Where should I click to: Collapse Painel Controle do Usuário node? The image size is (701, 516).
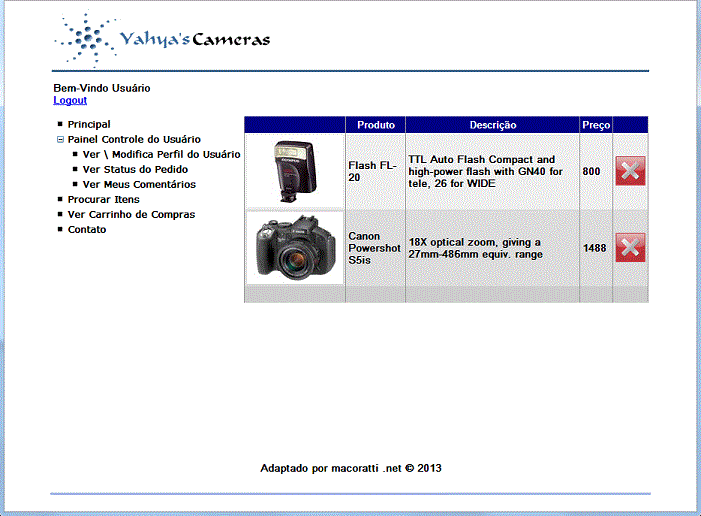[x=60, y=140]
